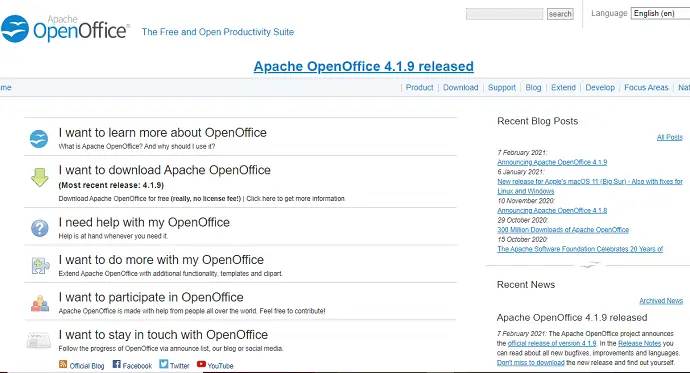Click the blue question mark help icon
Screen dimensions: 690x373
(x=40, y=228)
